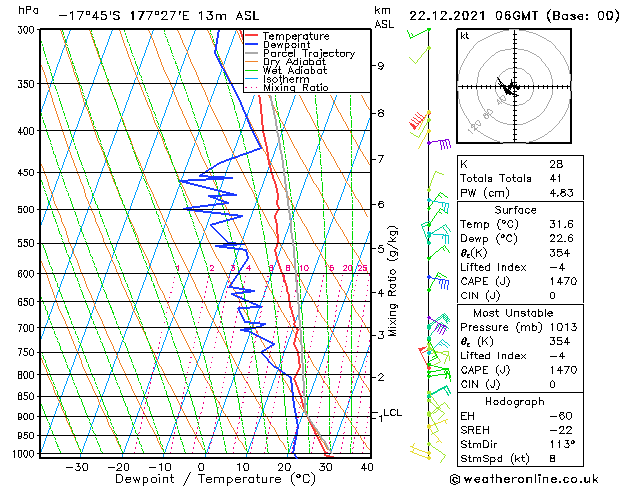The image size is (629, 486).
Task: Click the purple wind barb near 400 hPa
Action: click(440, 143)
